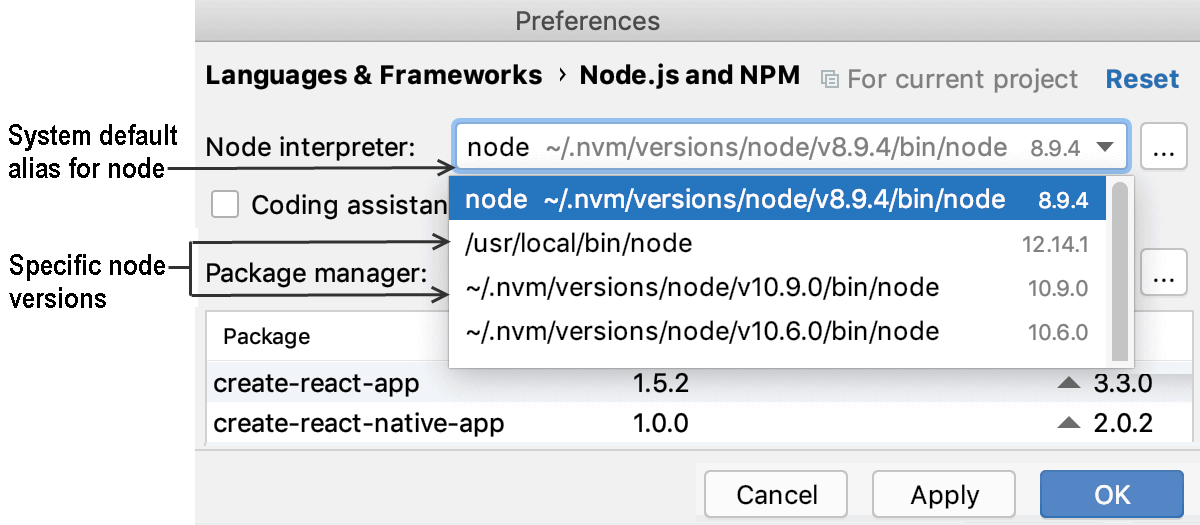Open the browse button next to Package manager
Image resolution: width=1200 pixels, height=525 pixels.
1162,272
